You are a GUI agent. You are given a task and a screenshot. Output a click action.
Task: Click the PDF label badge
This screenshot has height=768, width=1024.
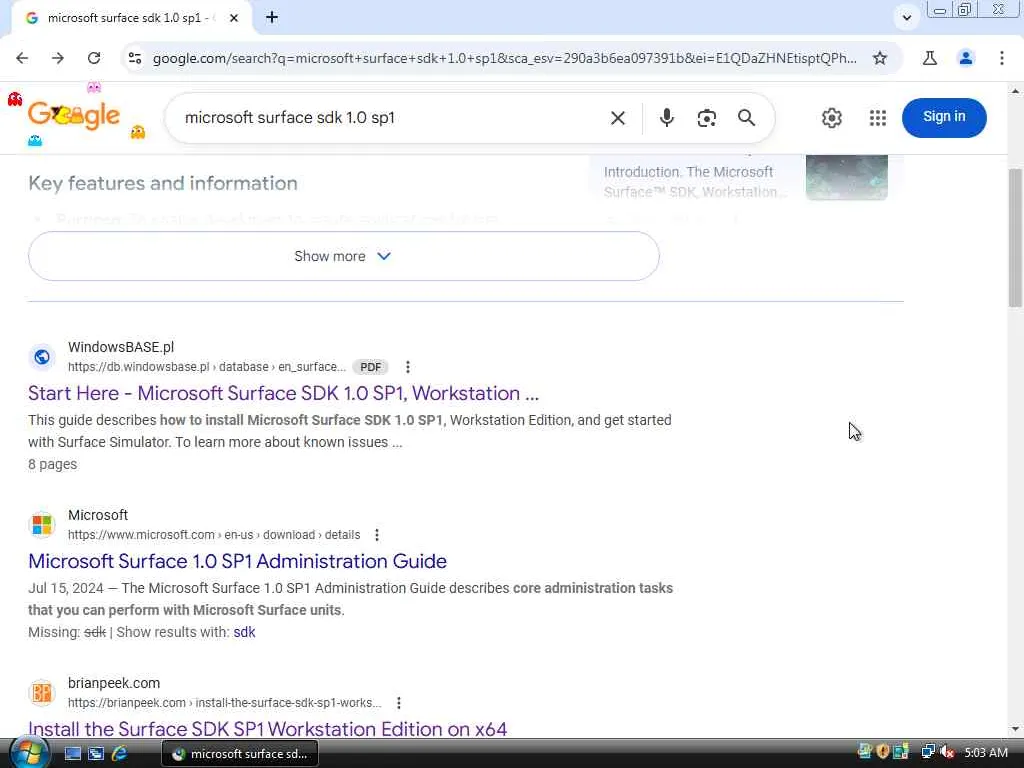click(x=370, y=367)
